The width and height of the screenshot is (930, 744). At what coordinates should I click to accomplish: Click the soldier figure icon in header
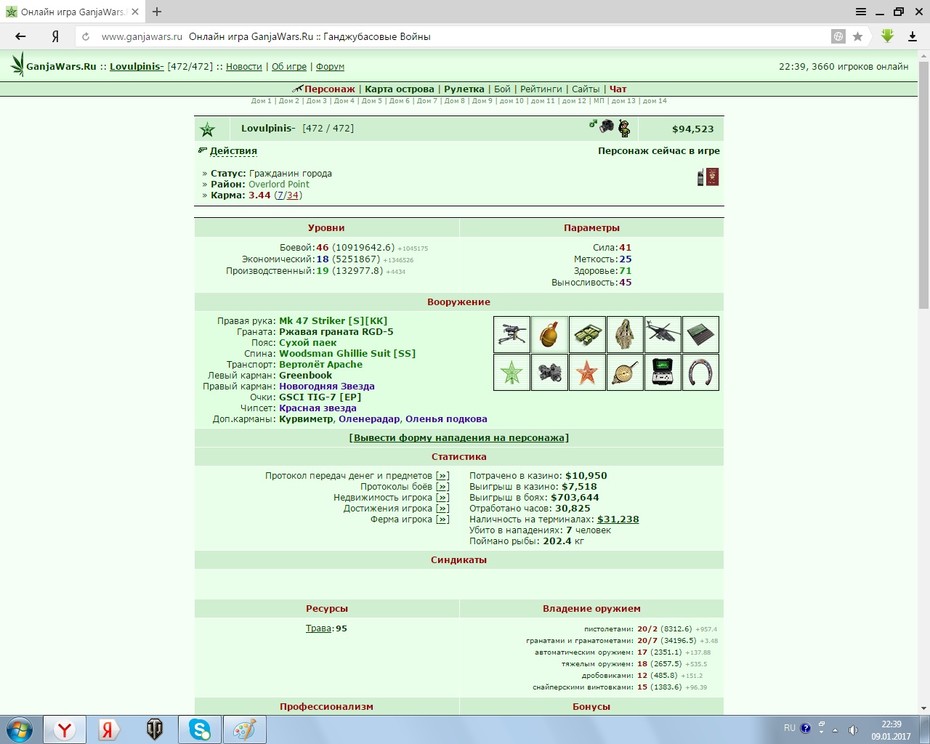pos(624,128)
